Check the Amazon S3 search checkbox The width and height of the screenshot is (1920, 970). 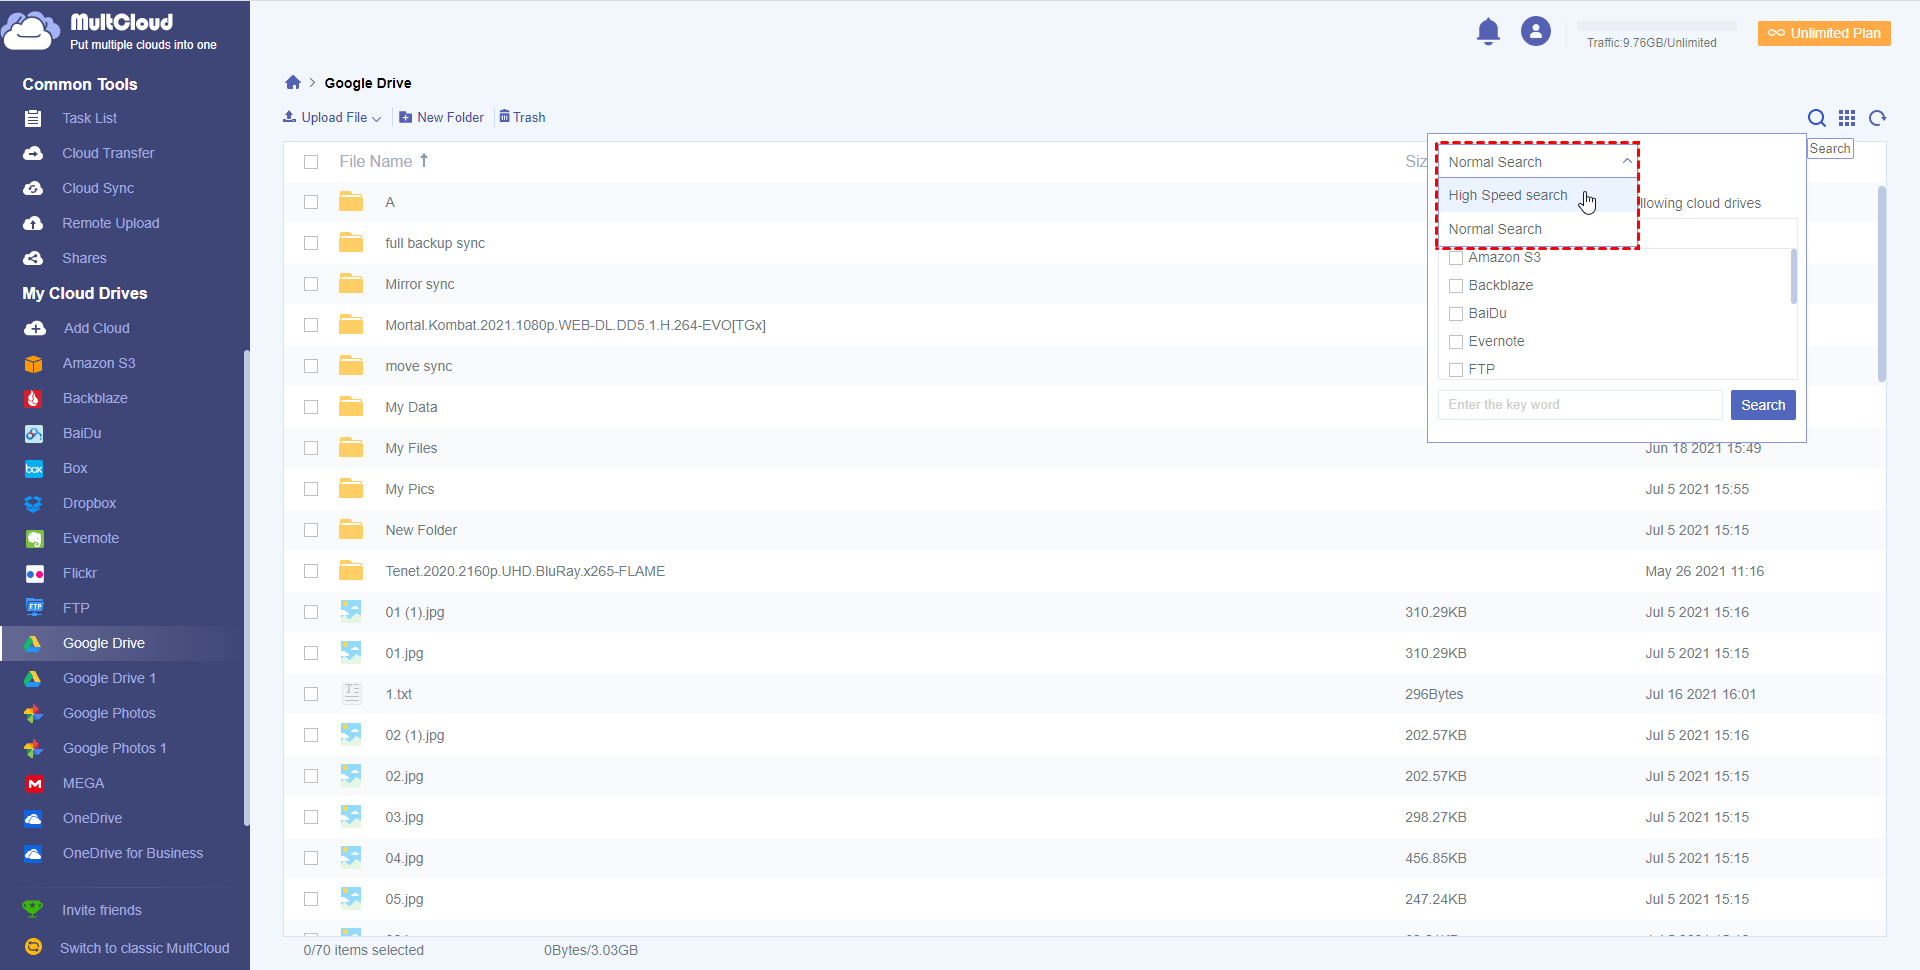(x=1456, y=258)
